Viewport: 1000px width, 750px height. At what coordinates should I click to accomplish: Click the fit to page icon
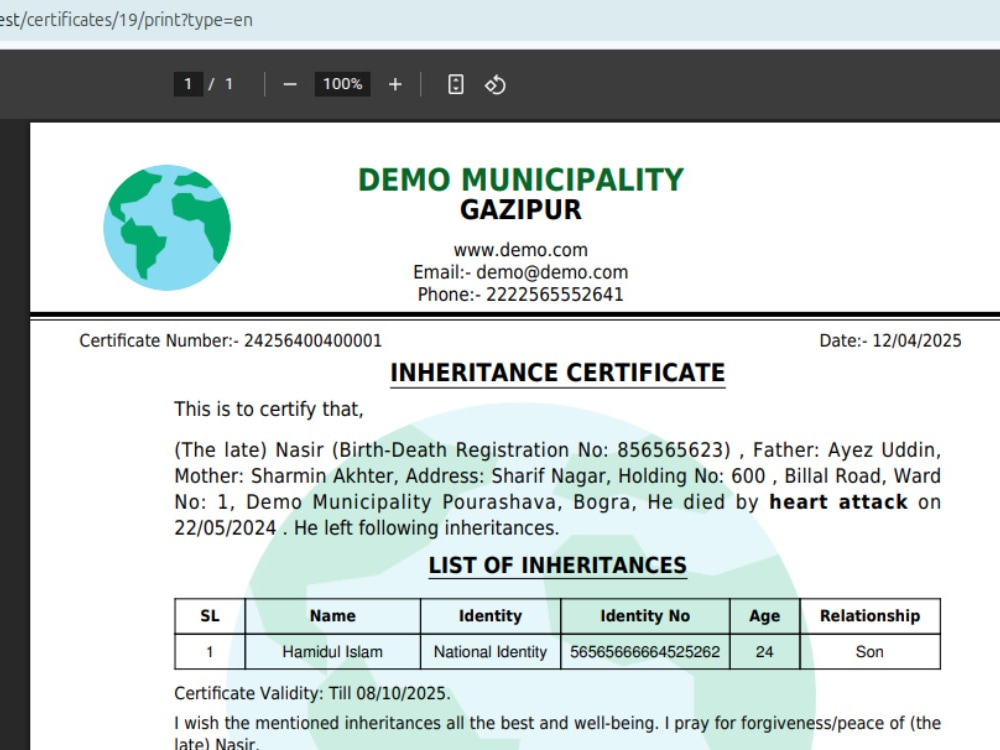[455, 84]
